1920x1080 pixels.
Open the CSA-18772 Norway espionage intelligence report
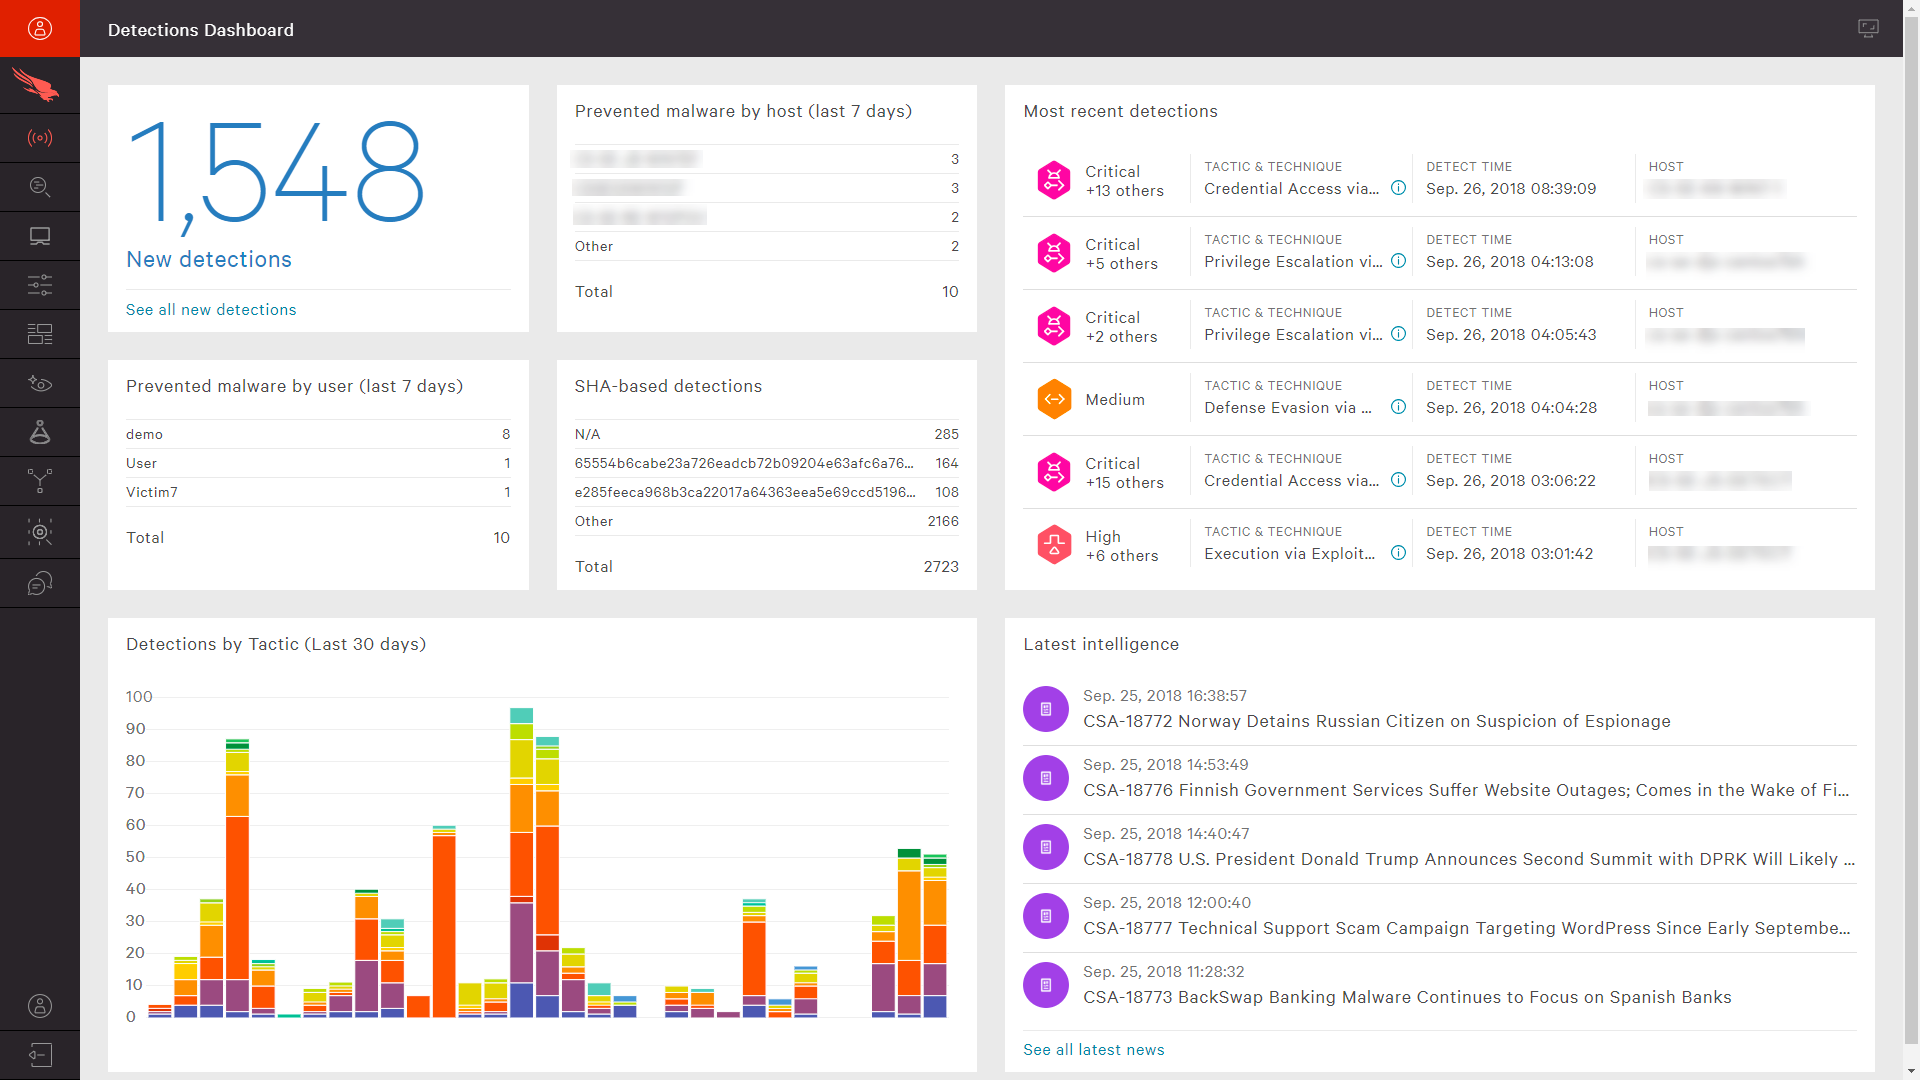[1376, 721]
